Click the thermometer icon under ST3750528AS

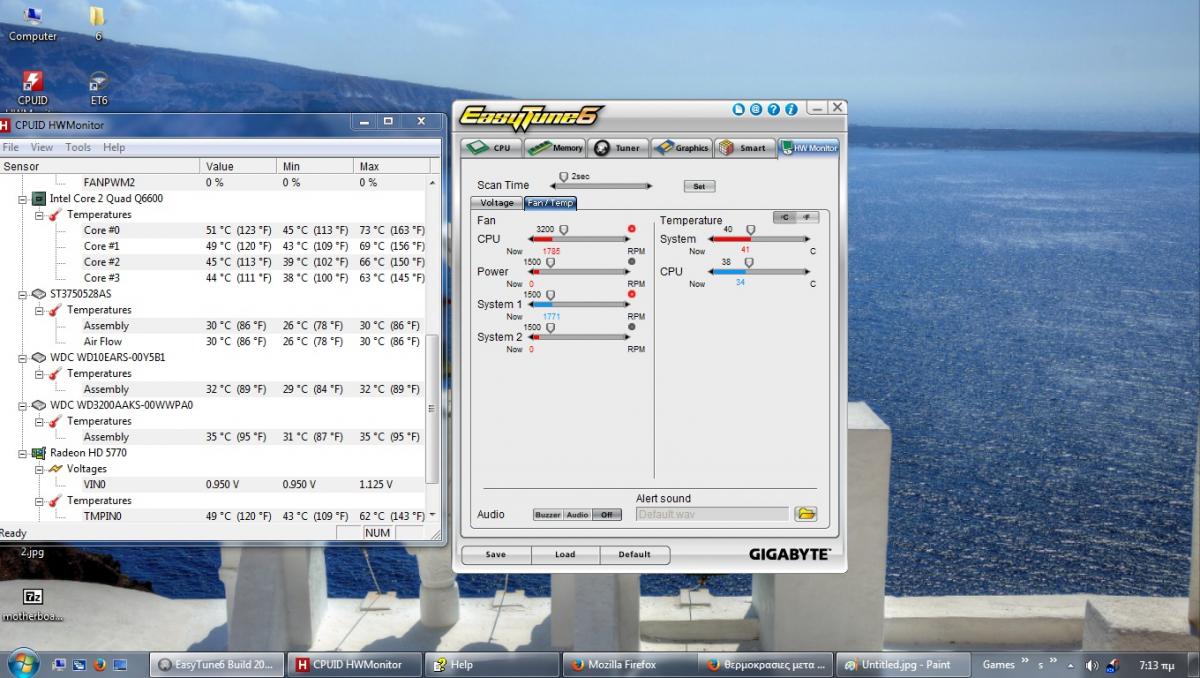pos(56,310)
